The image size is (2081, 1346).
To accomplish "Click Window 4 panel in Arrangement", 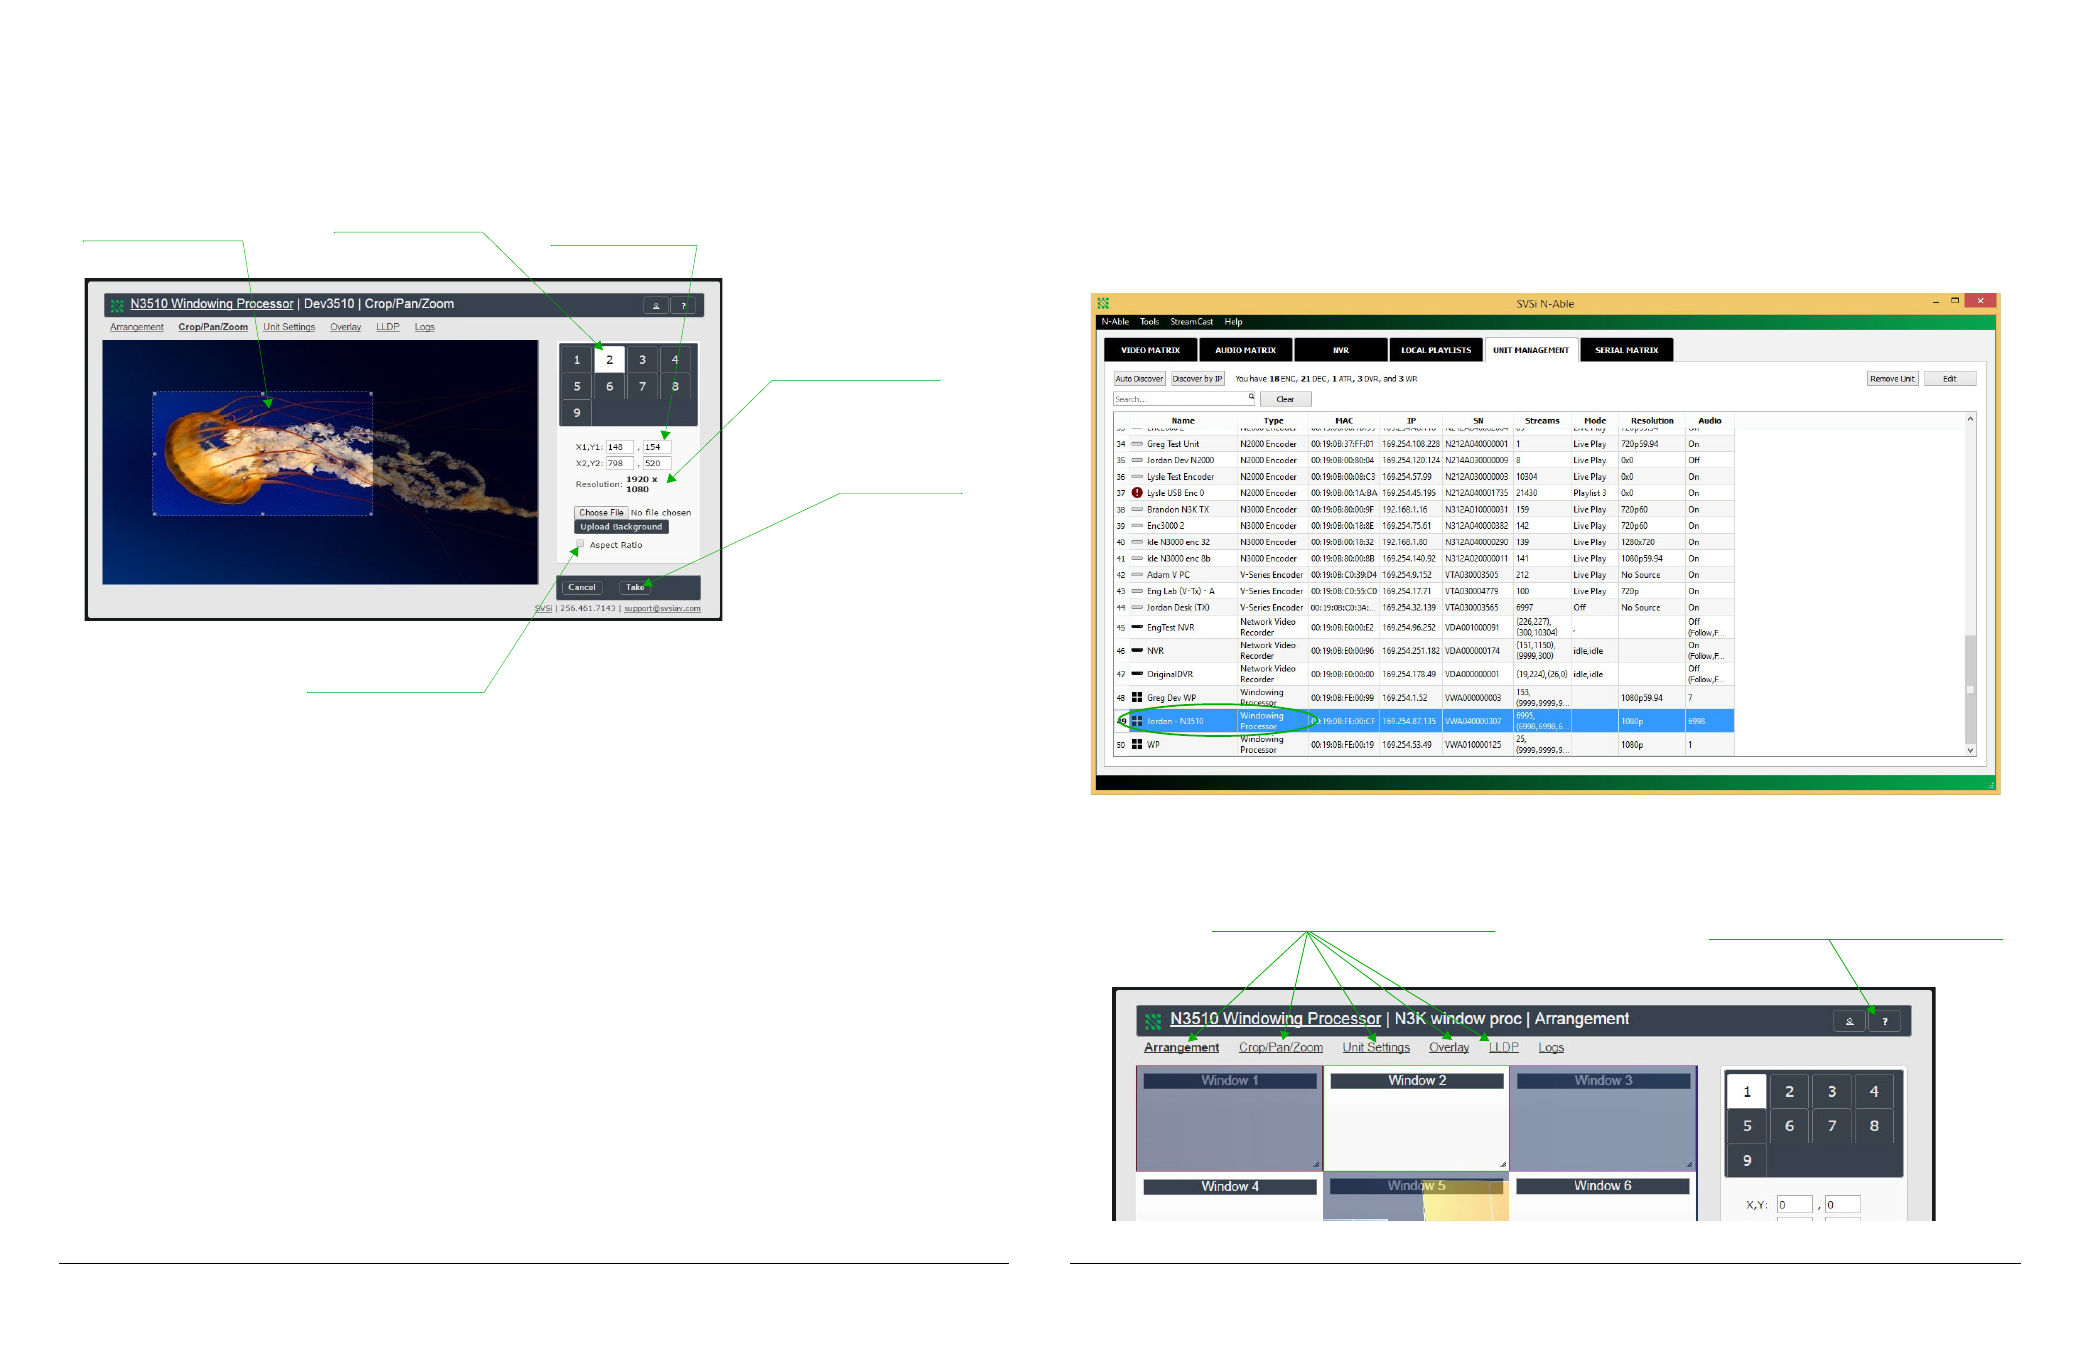I will click(1229, 1198).
